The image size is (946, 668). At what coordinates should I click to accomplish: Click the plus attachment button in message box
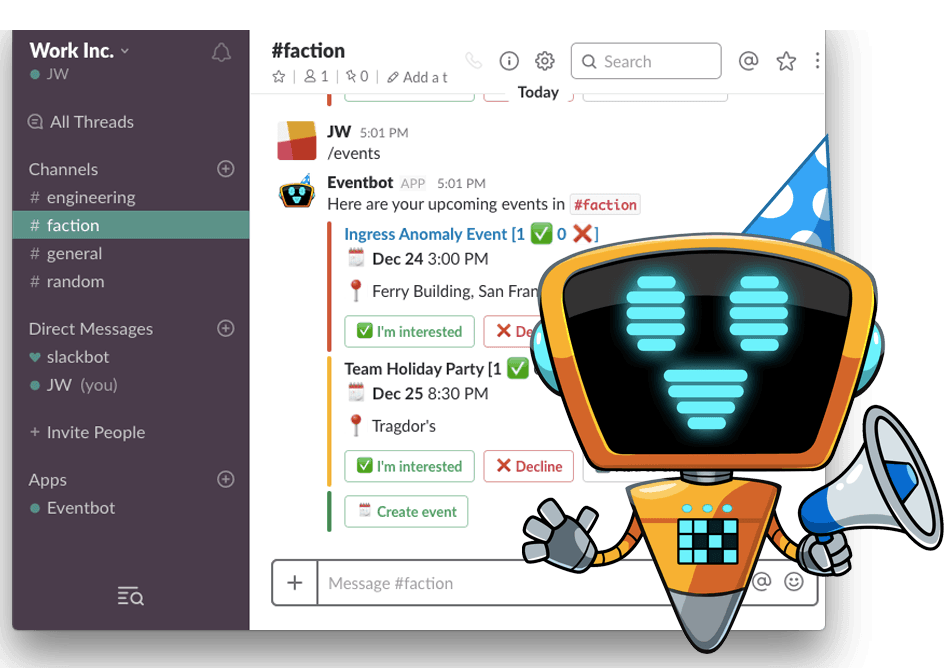click(x=294, y=583)
